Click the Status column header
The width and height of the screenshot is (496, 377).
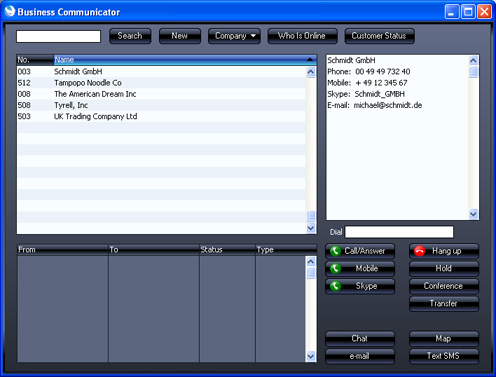point(227,249)
